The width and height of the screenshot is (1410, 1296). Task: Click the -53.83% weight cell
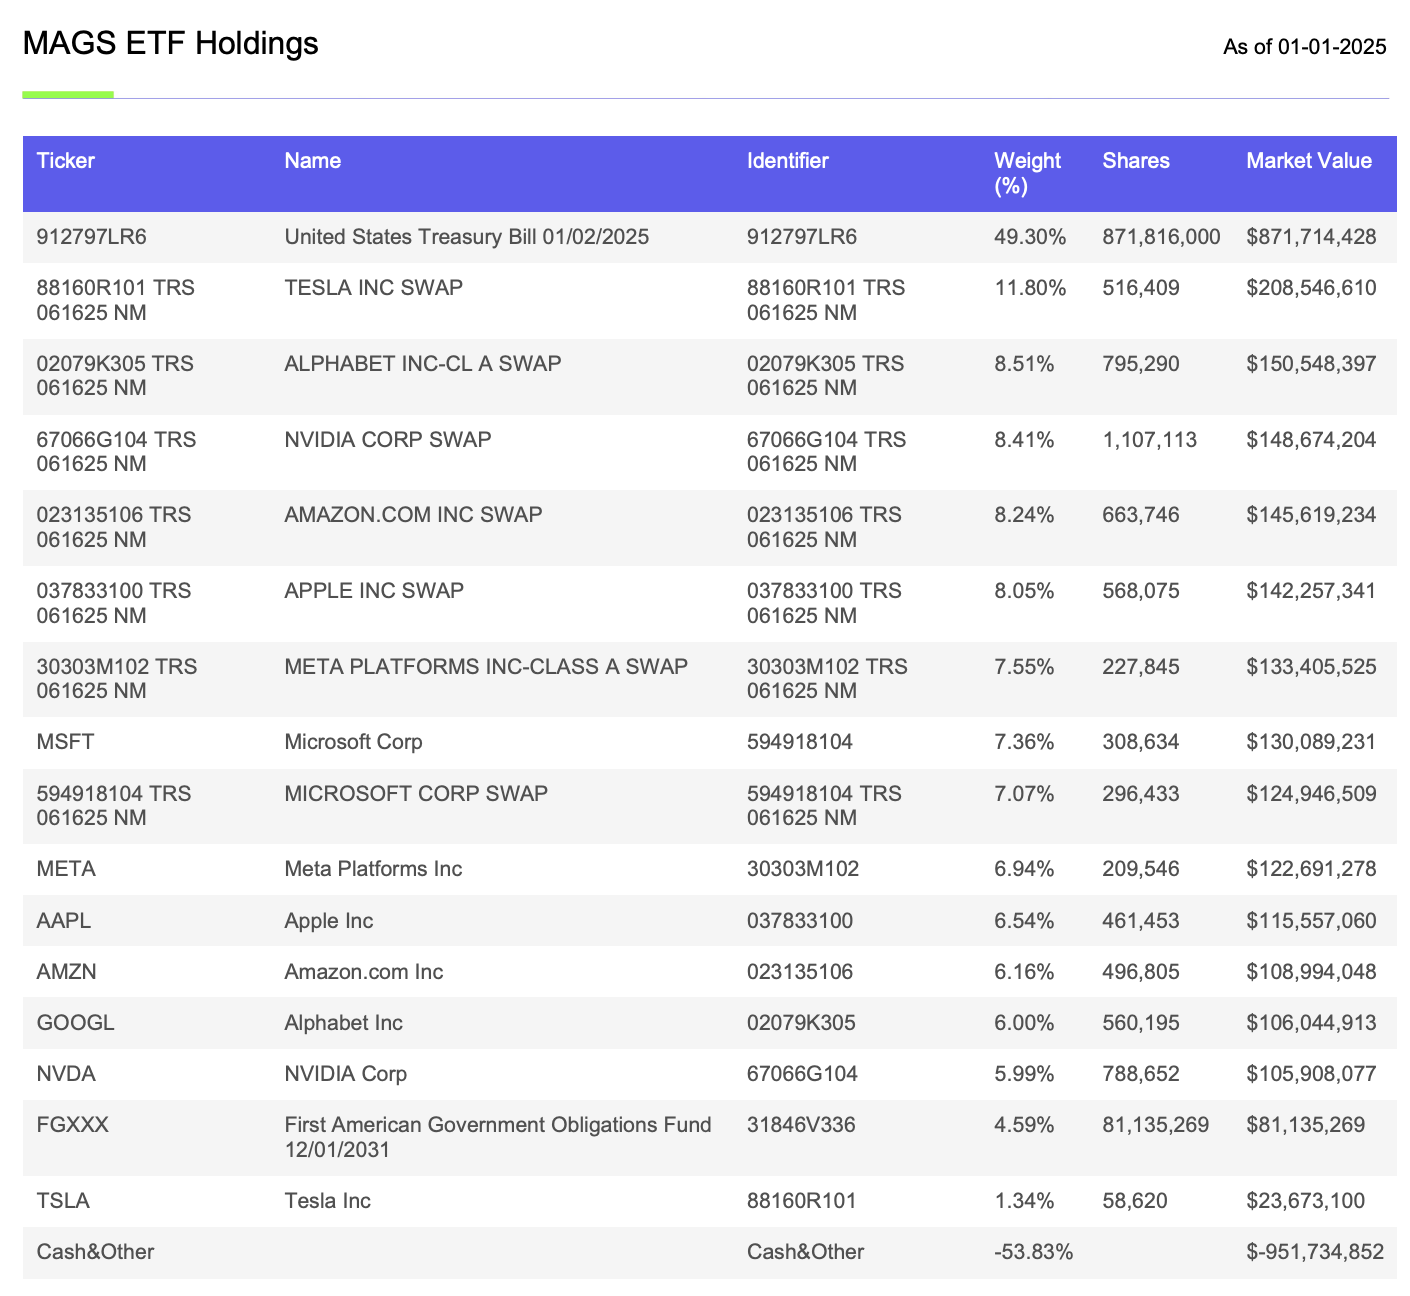(x=1033, y=1252)
